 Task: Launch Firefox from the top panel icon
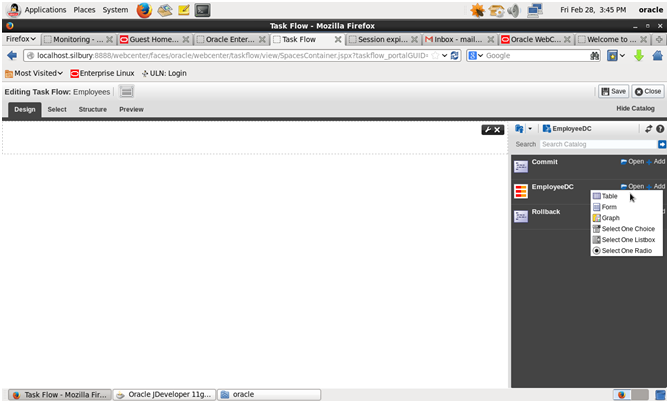(x=144, y=10)
